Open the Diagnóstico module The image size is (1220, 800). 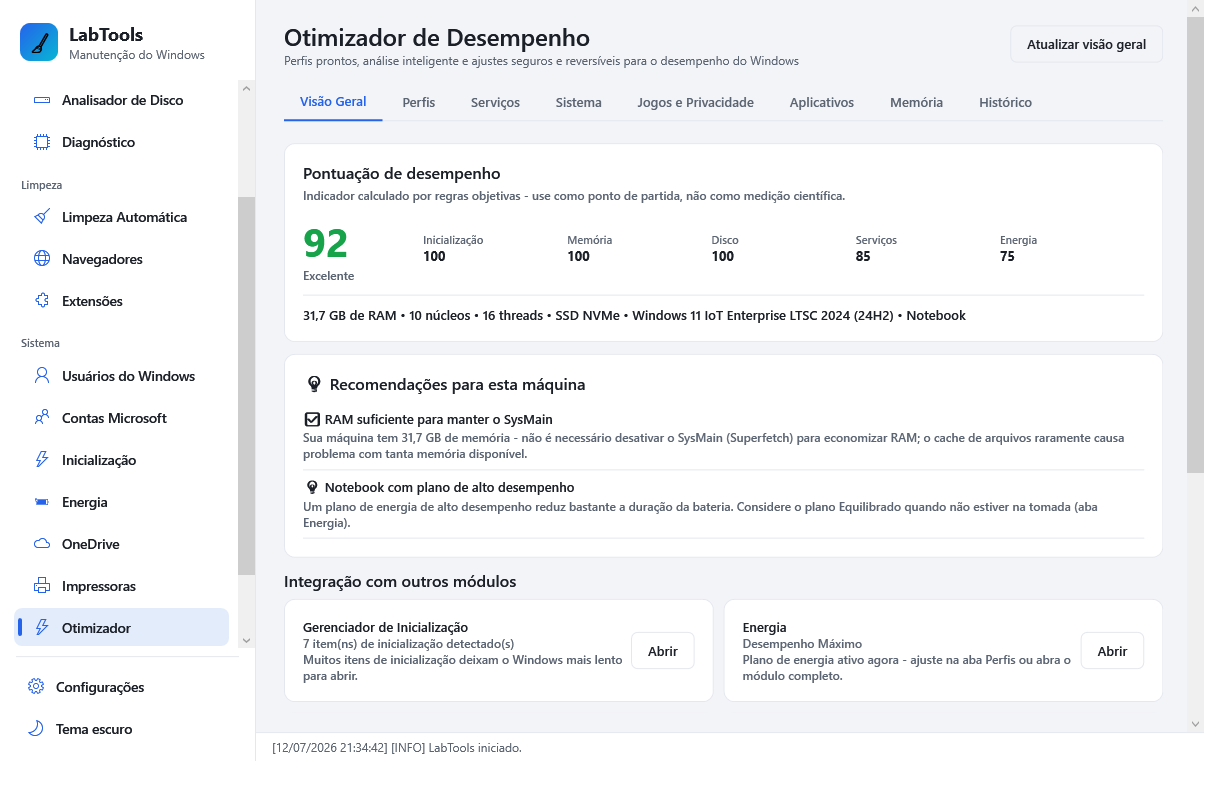121,142
